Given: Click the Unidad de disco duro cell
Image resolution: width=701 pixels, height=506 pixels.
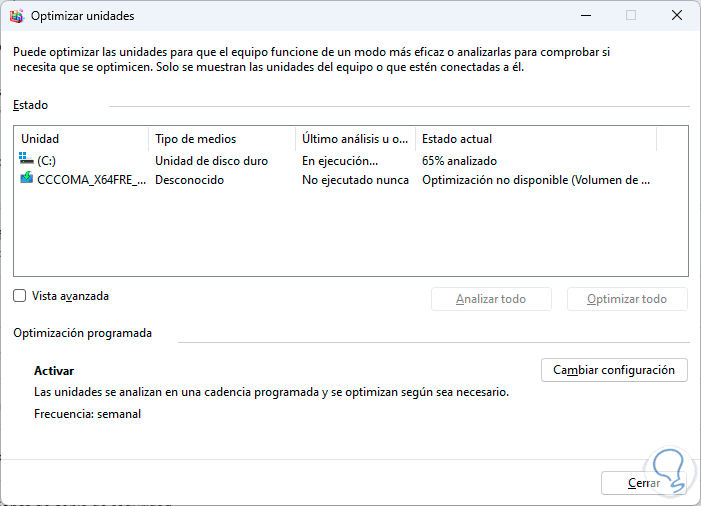Looking at the screenshot, I should point(211,160).
